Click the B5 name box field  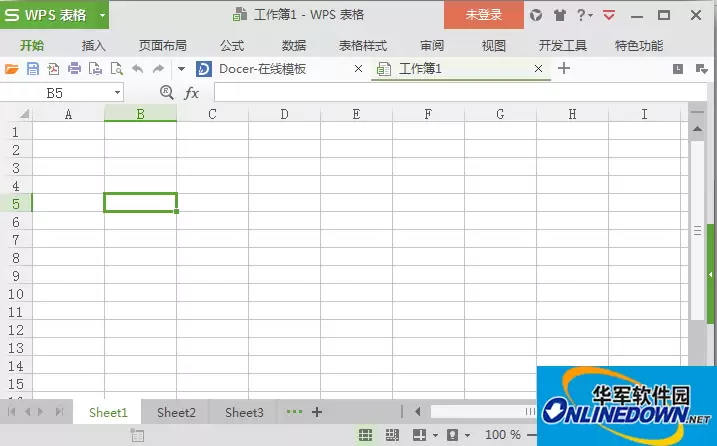55,93
